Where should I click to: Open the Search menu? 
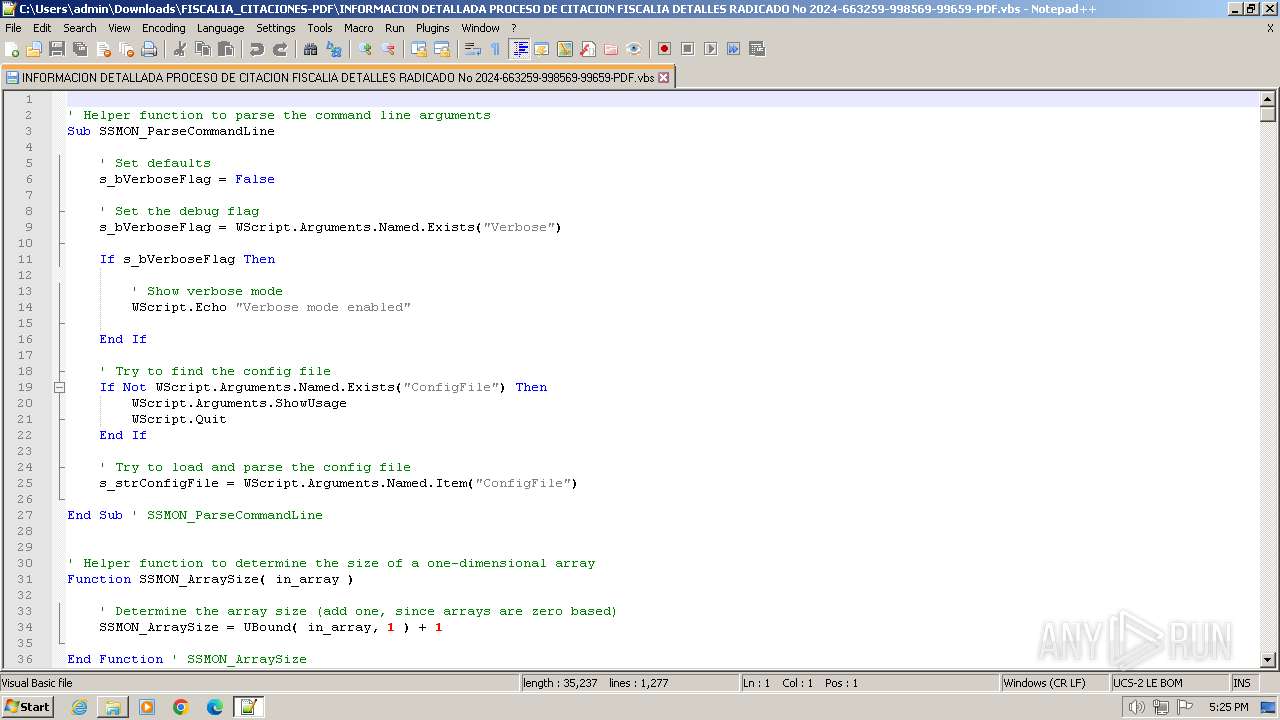click(x=80, y=28)
